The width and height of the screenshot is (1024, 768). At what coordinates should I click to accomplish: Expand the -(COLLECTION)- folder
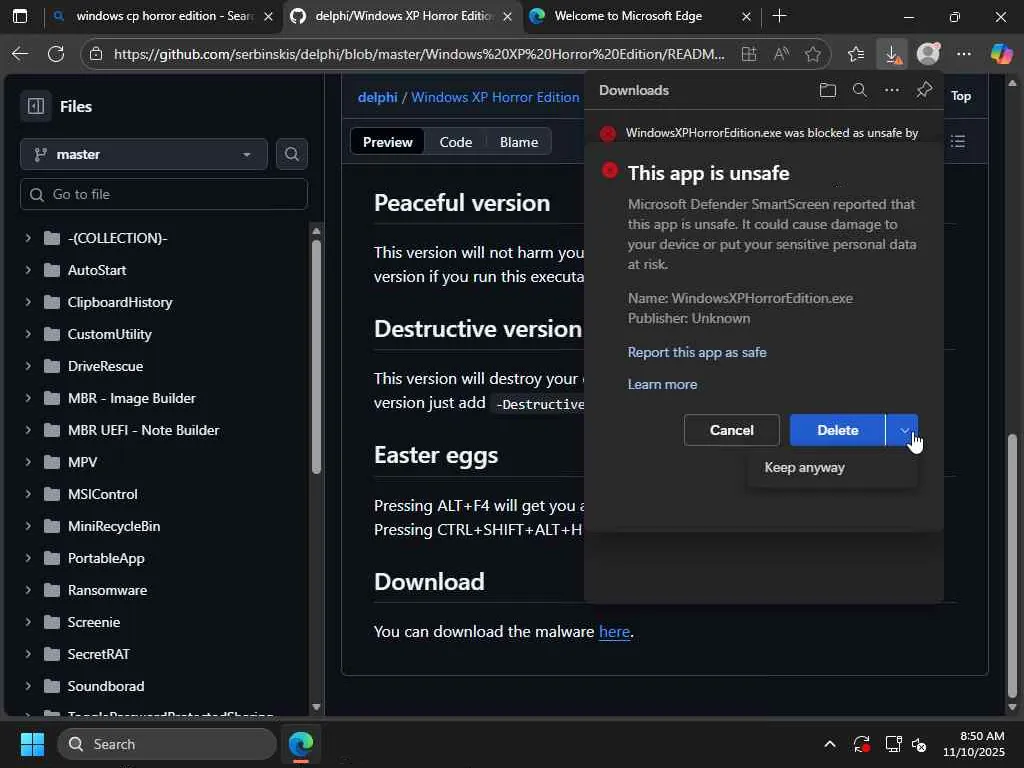pyautogui.click(x=28, y=238)
